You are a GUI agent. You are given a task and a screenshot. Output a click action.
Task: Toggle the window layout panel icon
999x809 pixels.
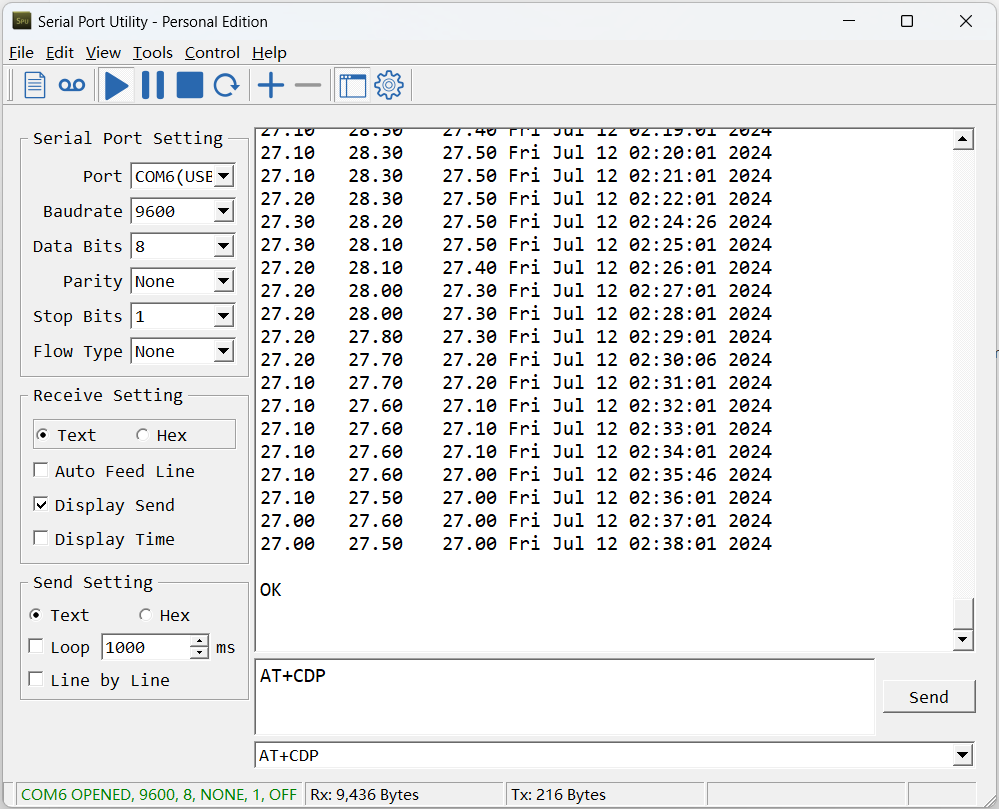[352, 85]
